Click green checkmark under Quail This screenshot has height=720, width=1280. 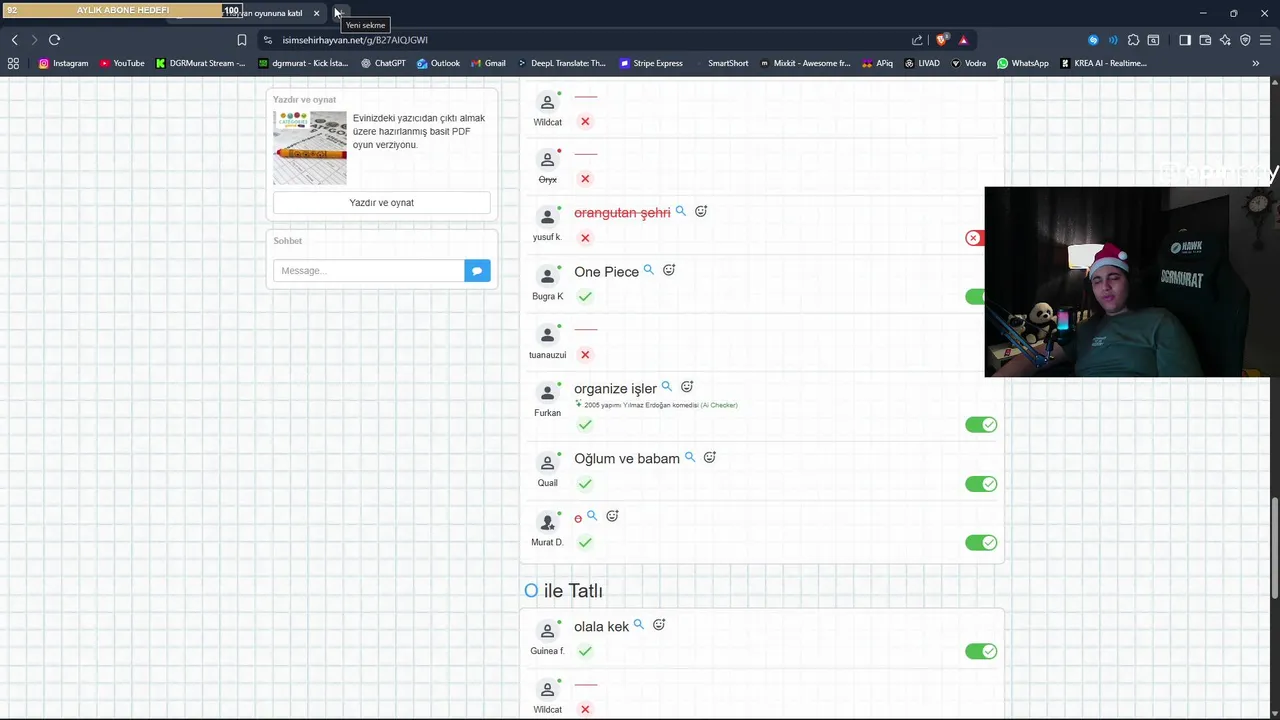pos(585,483)
